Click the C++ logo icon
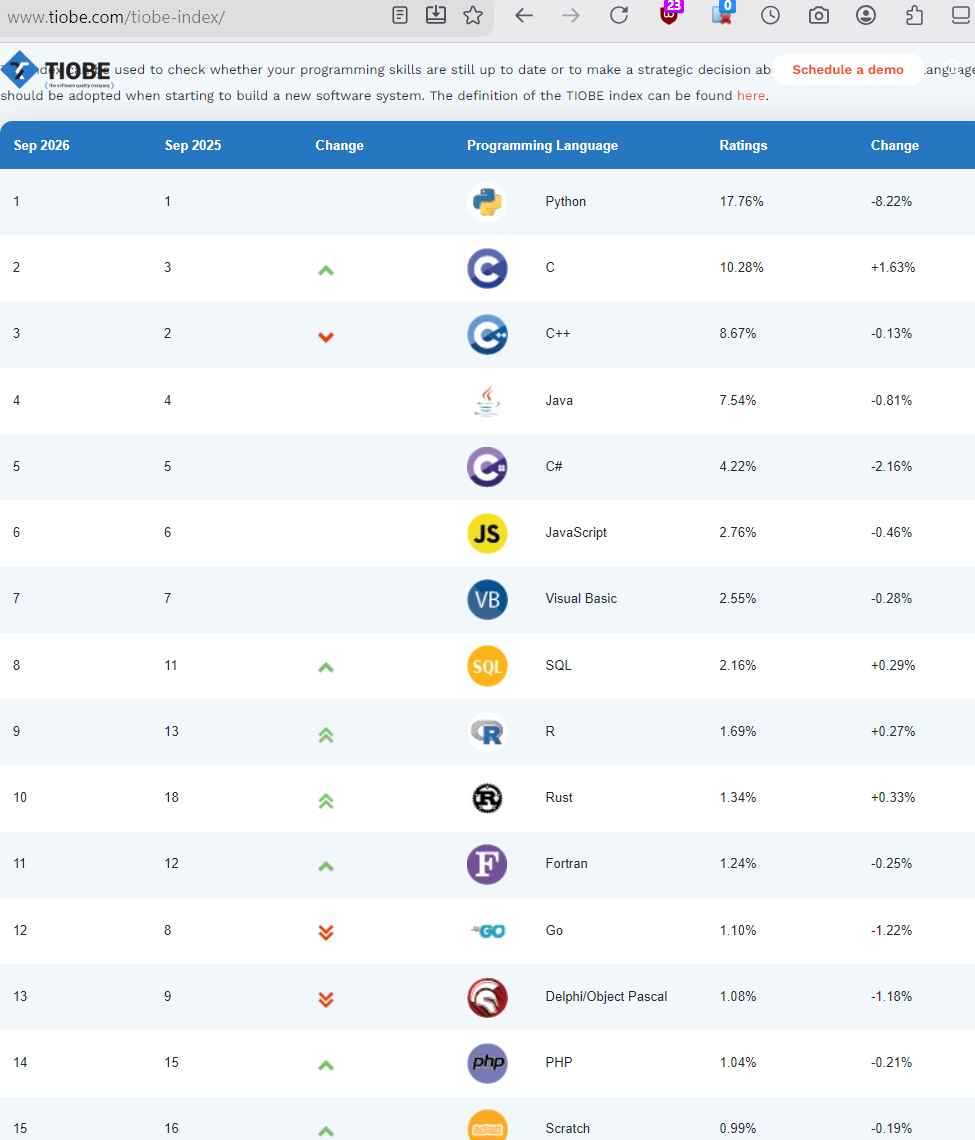This screenshot has height=1140, width=975. (487, 334)
